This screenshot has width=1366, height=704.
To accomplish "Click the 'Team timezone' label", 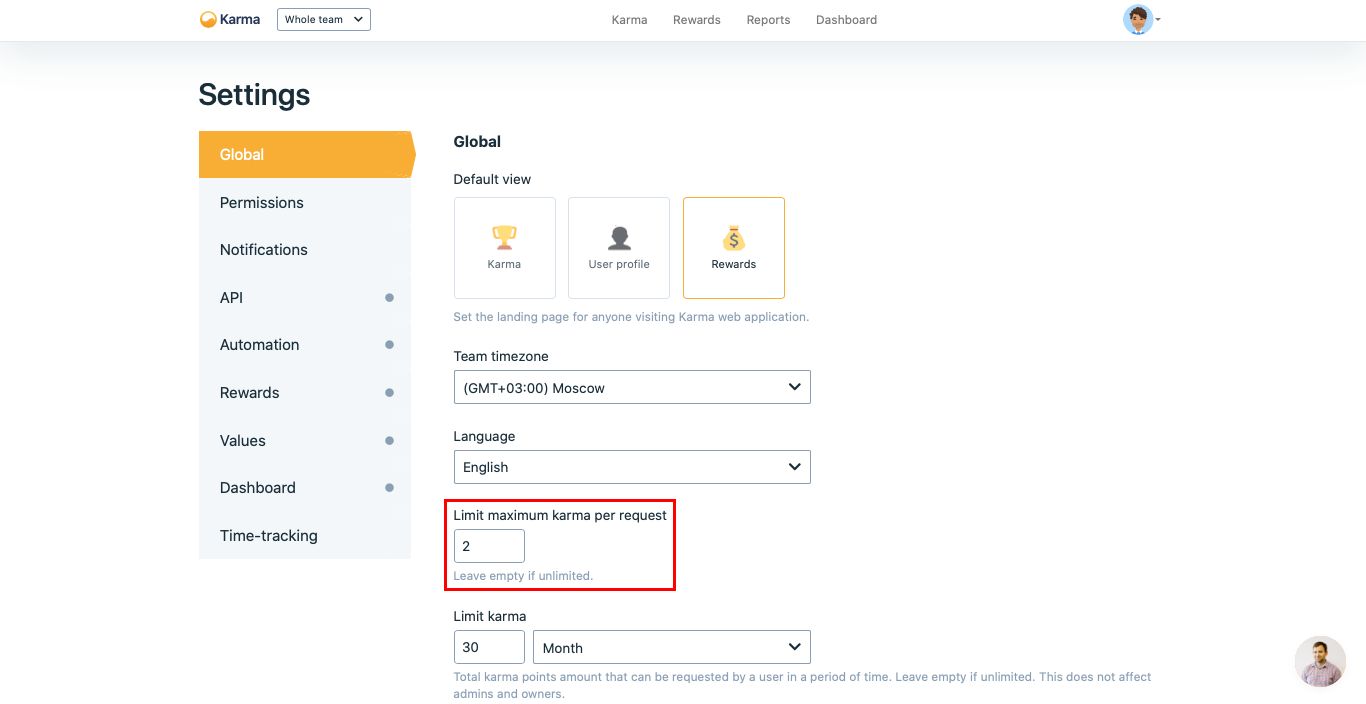I will coord(501,356).
